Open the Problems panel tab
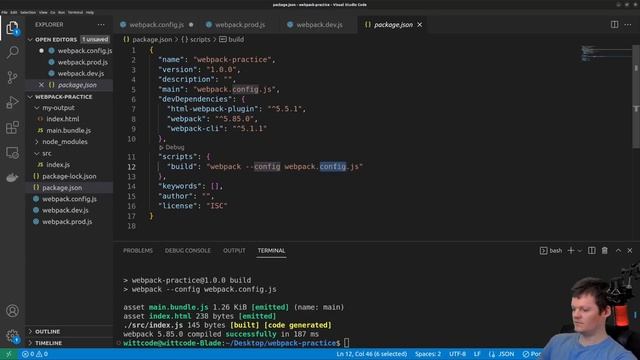The image size is (640, 360). pos(138,250)
